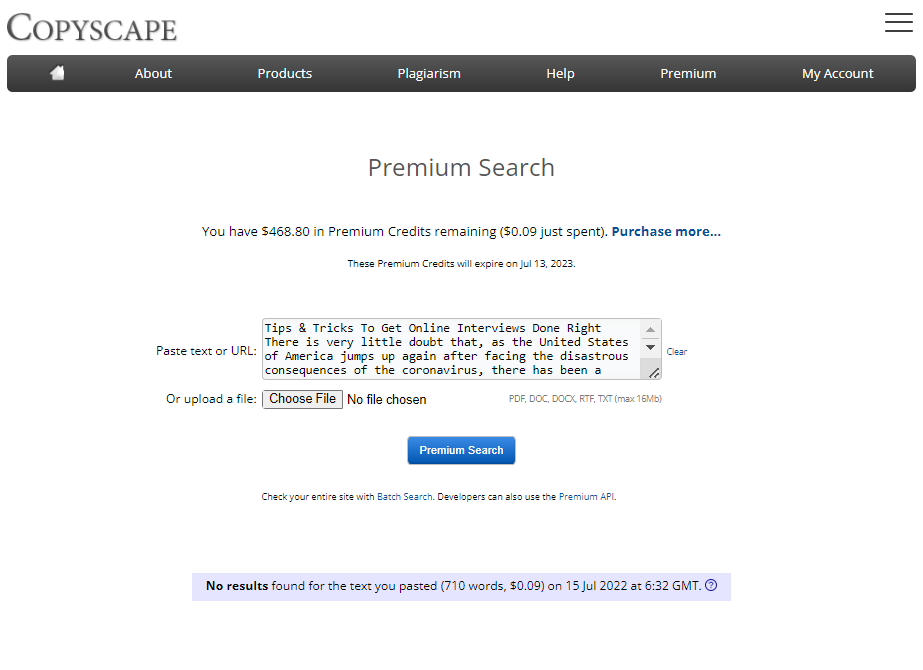Click the 'No file chosen' text
This screenshot has height=670, width=923.
[x=387, y=400]
